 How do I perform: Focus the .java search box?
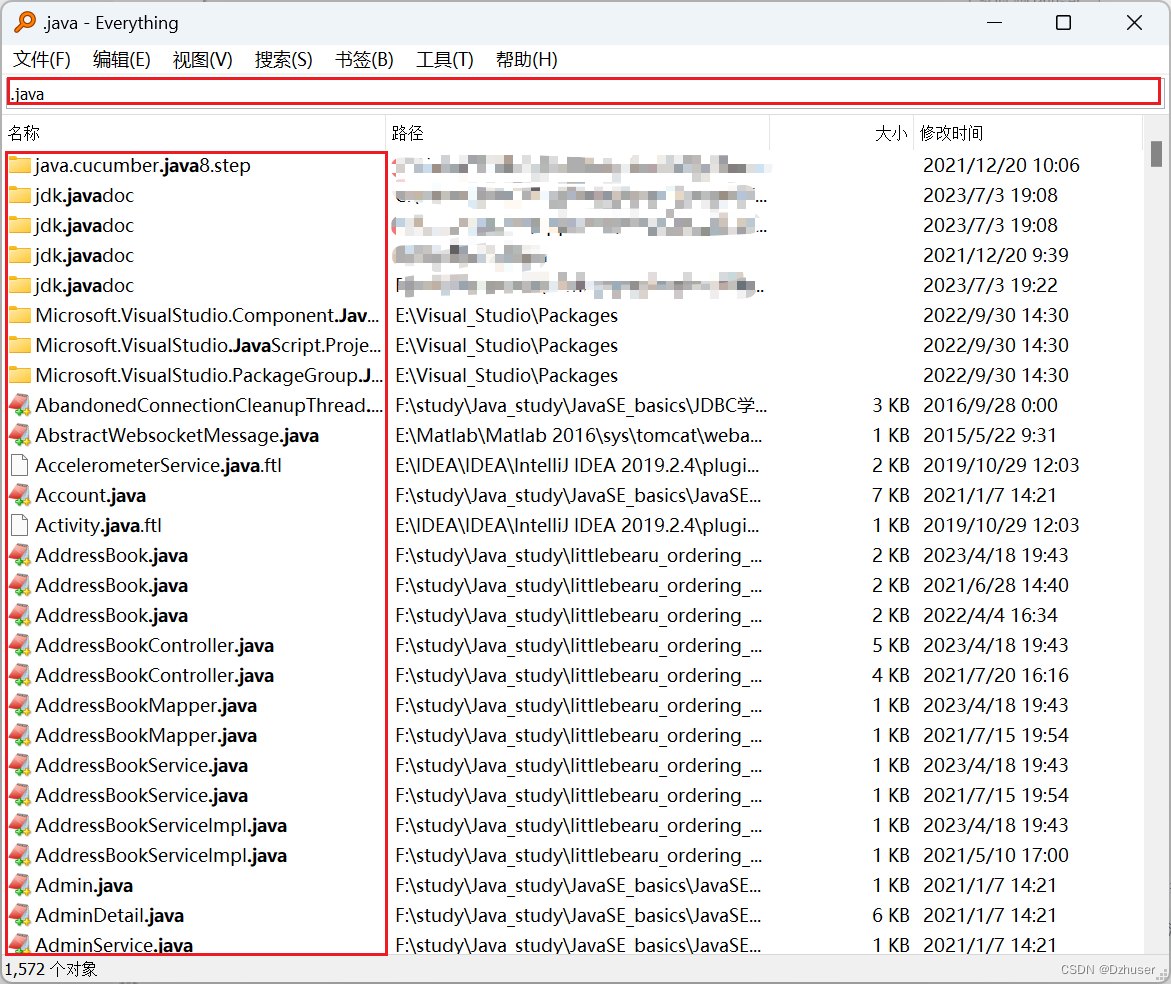tap(584, 93)
